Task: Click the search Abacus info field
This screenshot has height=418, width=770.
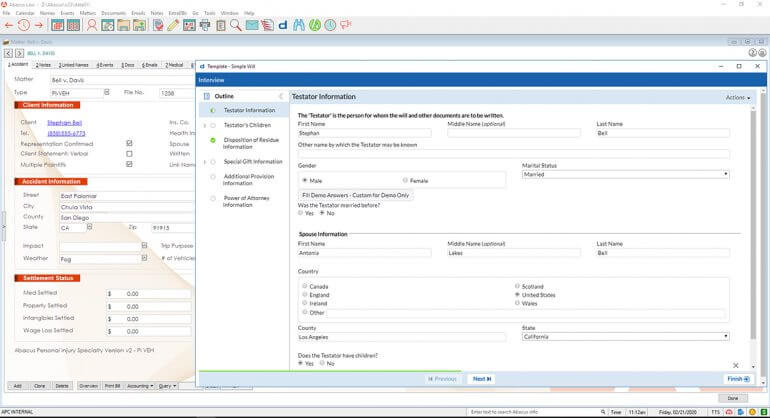Action: coord(533,412)
